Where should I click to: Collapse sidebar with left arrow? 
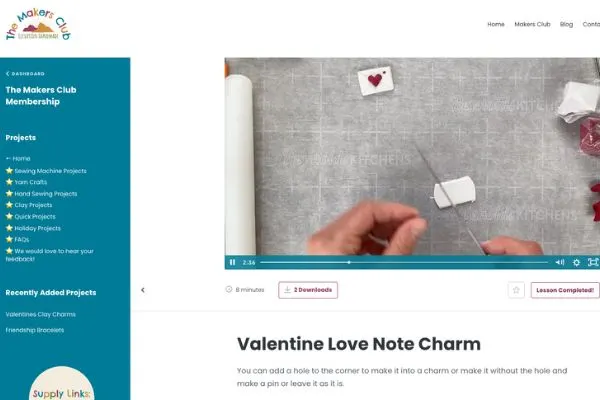coord(143,290)
